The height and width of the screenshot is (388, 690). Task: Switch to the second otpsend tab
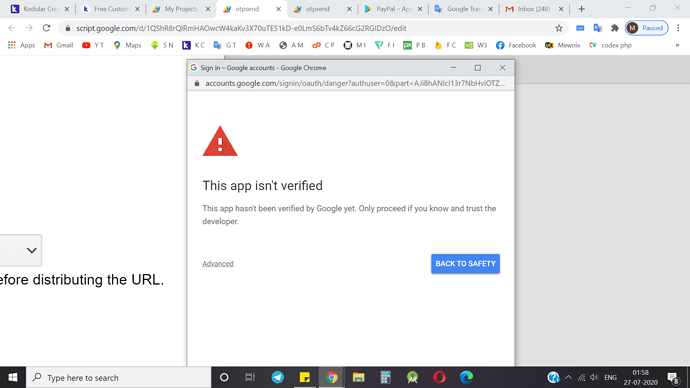(x=323, y=9)
